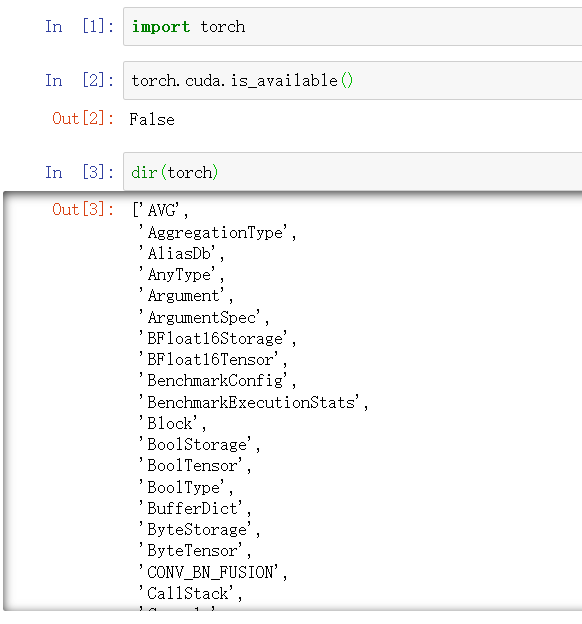Screen dimensions: 582x624
Task: Click the 'torch' word in cell 1
Action: pos(223,27)
